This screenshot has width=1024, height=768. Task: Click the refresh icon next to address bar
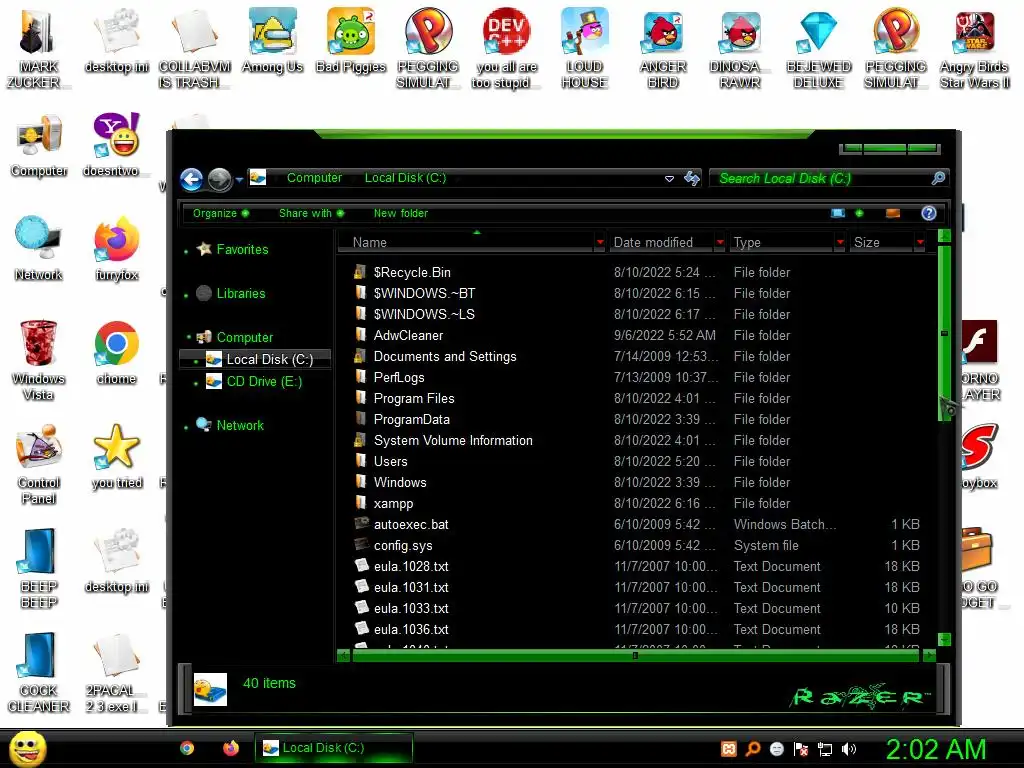click(x=692, y=178)
